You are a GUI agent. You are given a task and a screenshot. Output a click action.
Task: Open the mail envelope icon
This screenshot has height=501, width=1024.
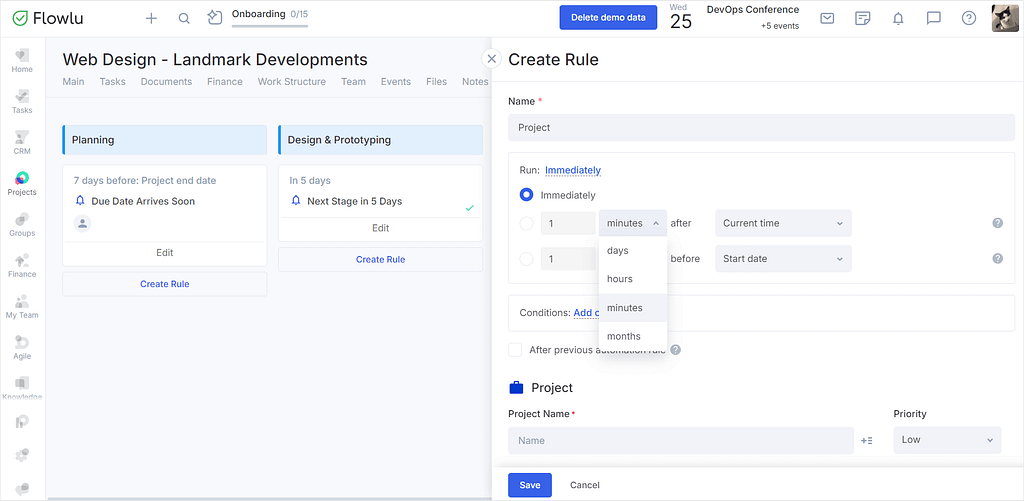click(x=827, y=18)
